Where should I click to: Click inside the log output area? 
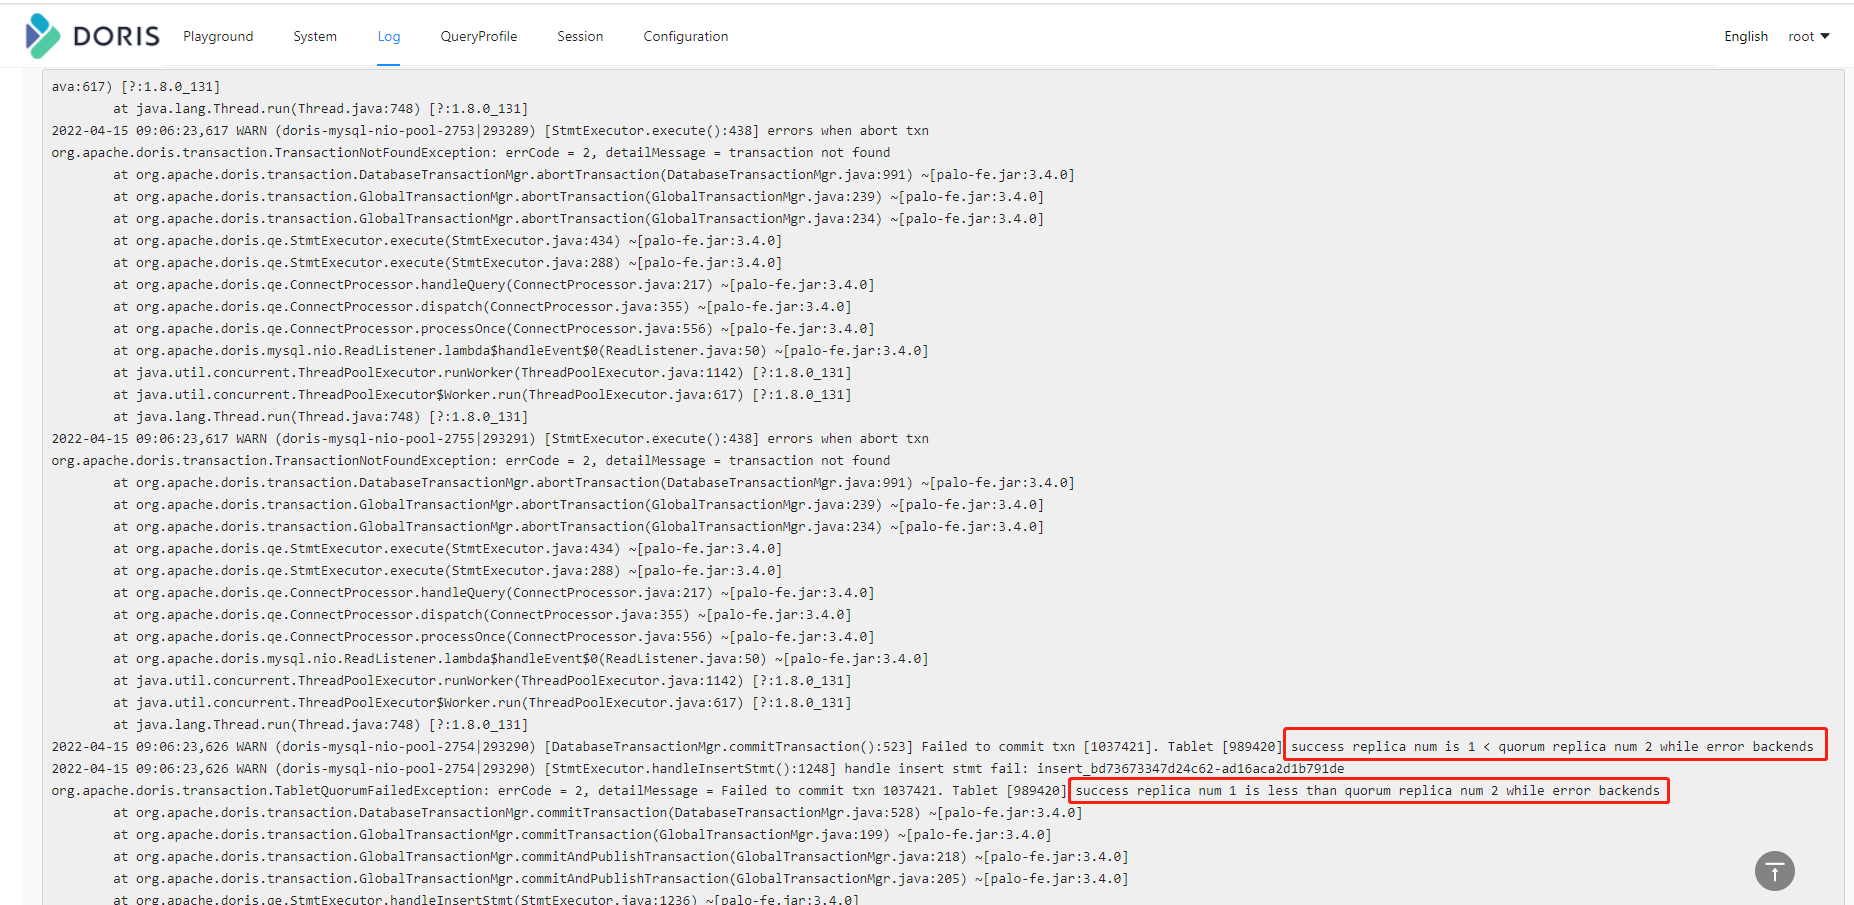pos(900,450)
